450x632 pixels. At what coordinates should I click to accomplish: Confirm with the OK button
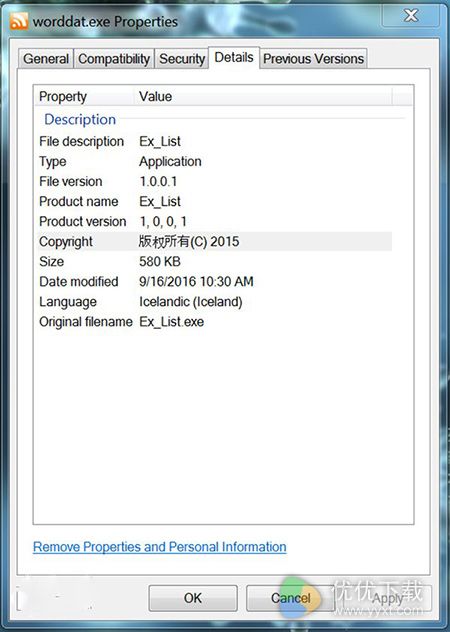click(x=193, y=598)
